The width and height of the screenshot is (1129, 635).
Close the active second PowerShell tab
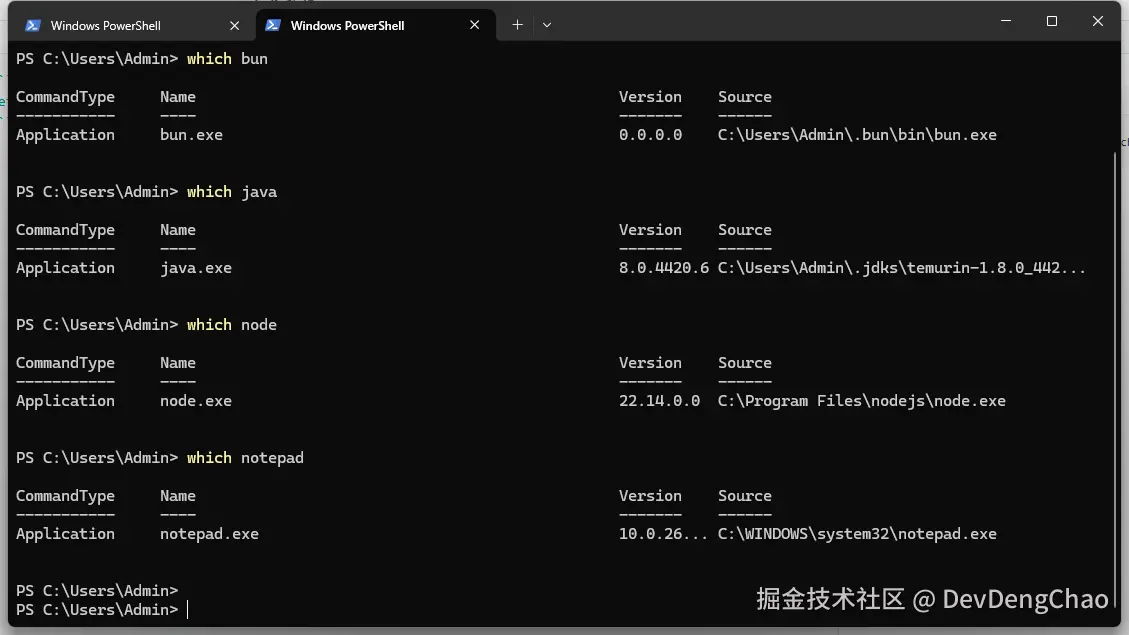click(x=474, y=25)
